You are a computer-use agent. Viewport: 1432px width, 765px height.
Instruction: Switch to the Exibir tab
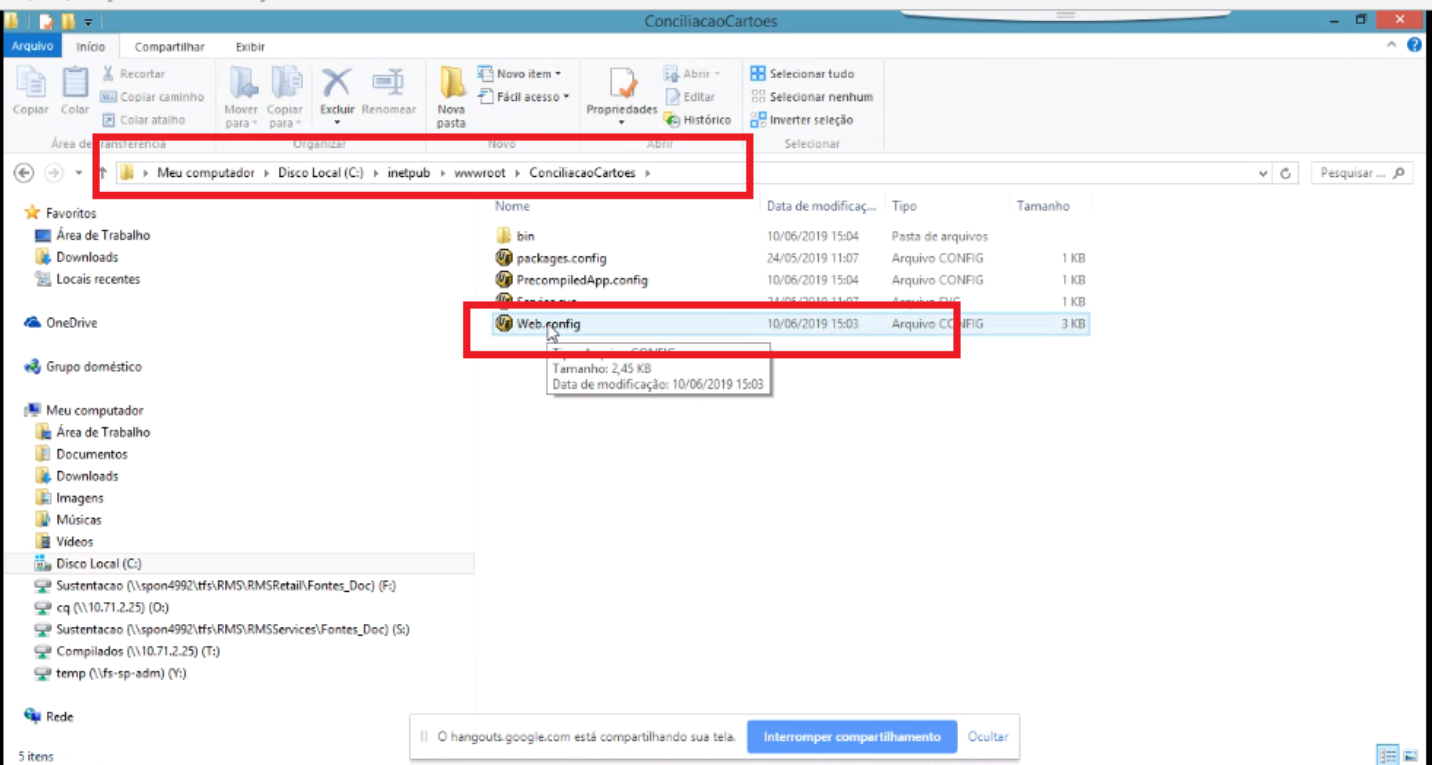(x=250, y=47)
